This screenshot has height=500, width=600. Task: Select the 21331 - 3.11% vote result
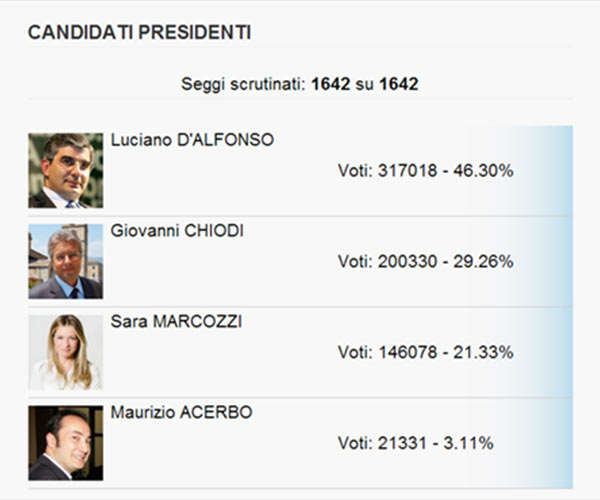click(x=415, y=443)
